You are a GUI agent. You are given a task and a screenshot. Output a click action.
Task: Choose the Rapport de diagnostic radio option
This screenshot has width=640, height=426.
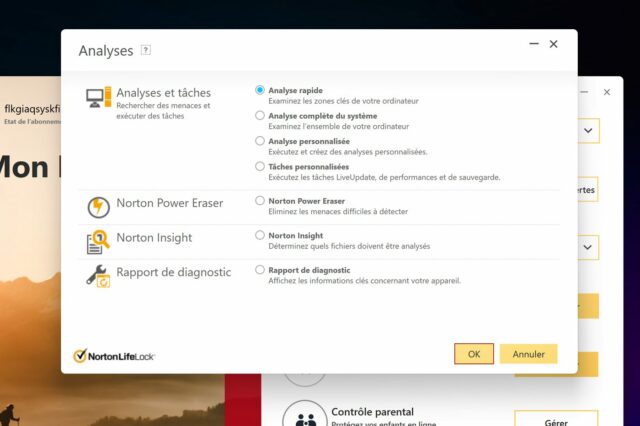click(x=260, y=269)
